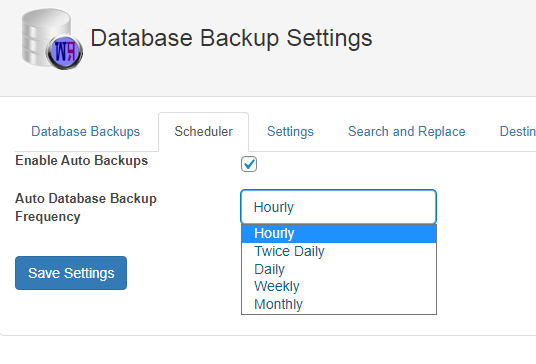Open the Settings tab
The height and width of the screenshot is (364, 536).
[290, 132]
